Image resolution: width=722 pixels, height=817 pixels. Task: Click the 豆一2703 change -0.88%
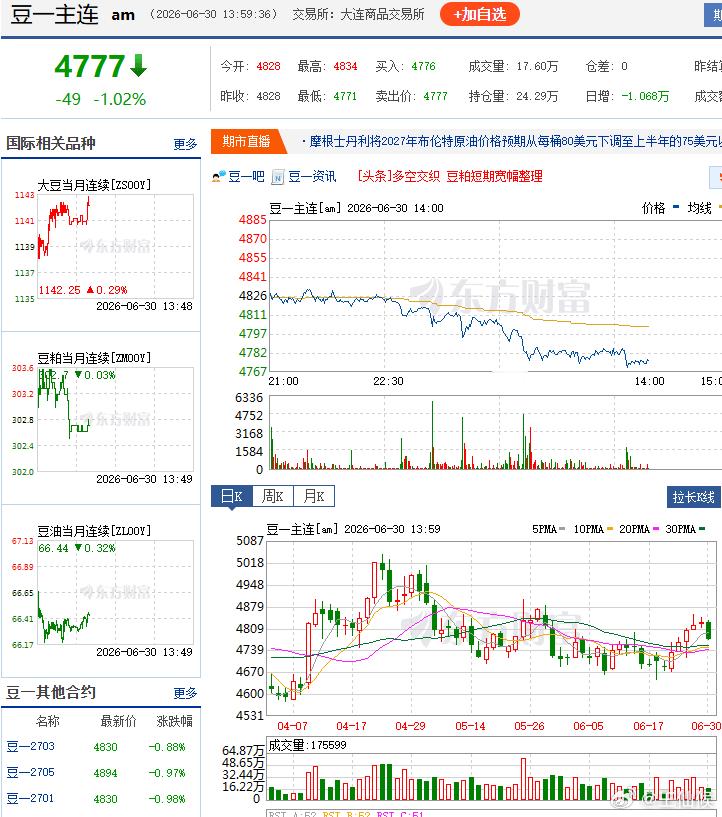click(167, 747)
